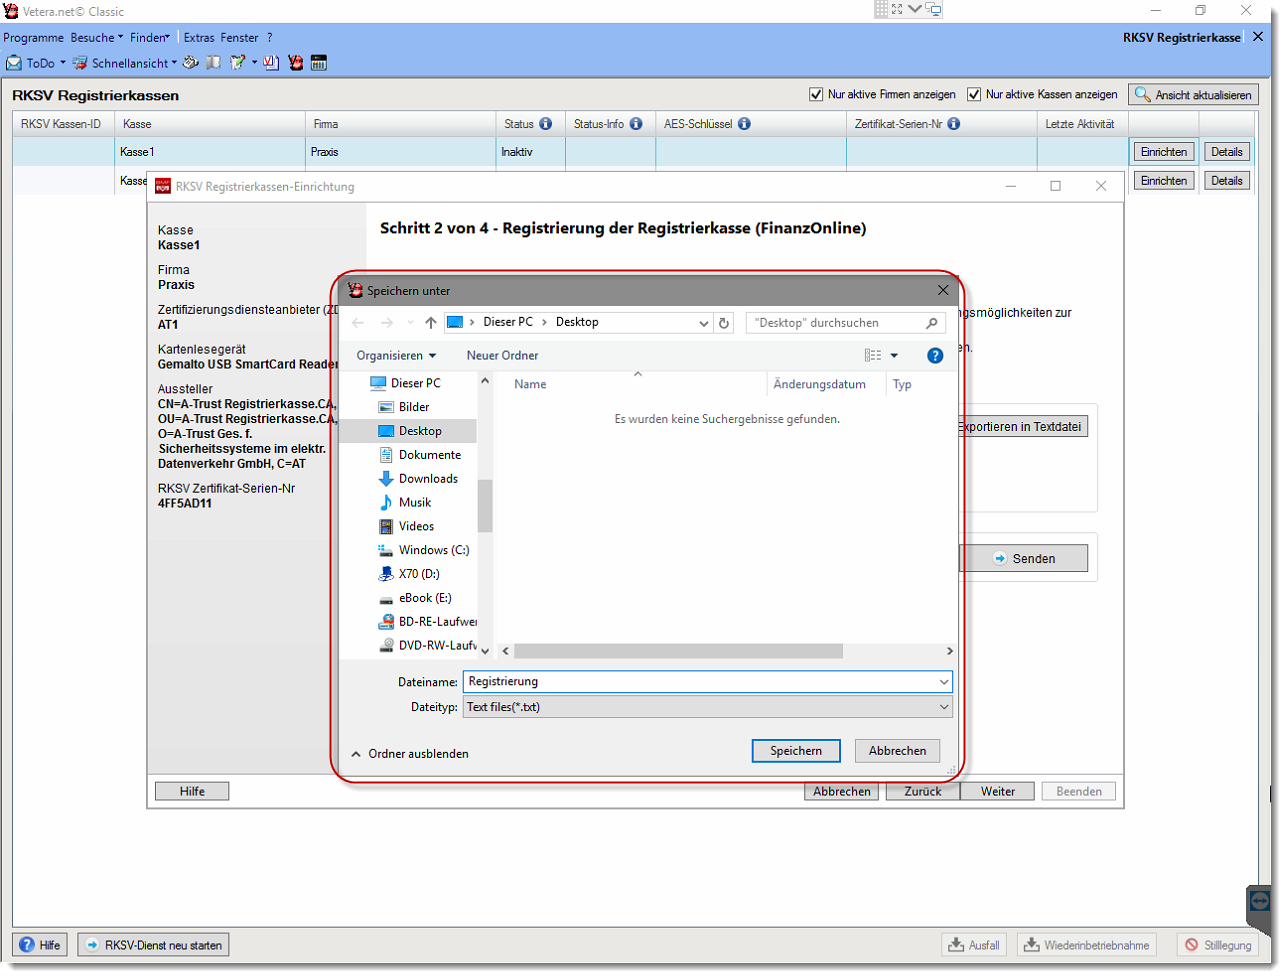Click the calculator icon in main toolbar

319,63
